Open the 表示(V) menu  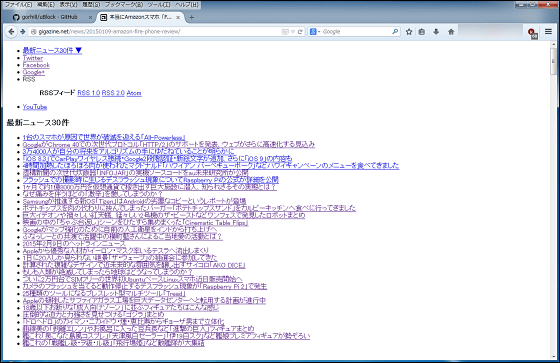pos(68,5)
